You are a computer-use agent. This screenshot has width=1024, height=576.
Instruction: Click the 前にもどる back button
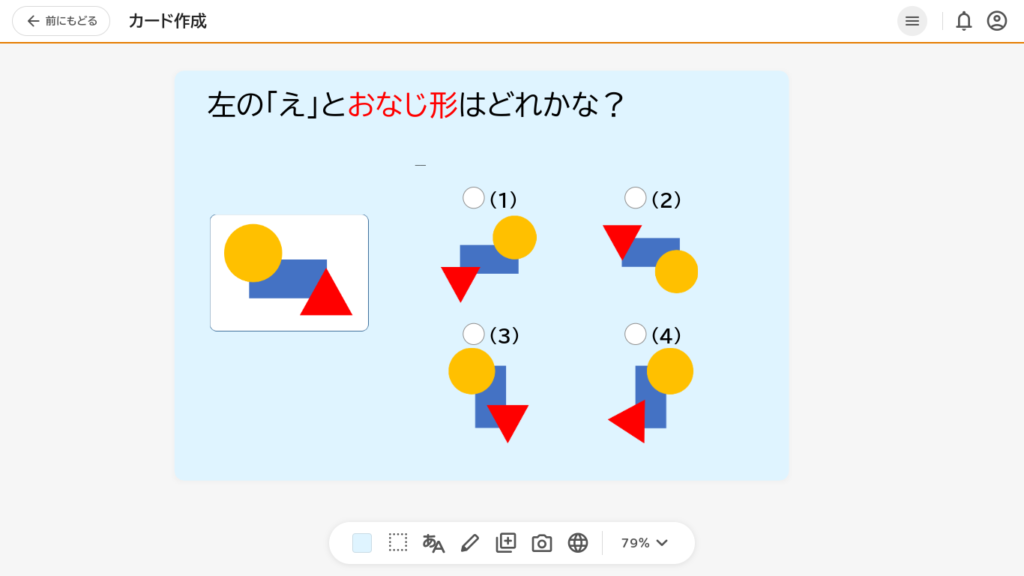(61, 21)
